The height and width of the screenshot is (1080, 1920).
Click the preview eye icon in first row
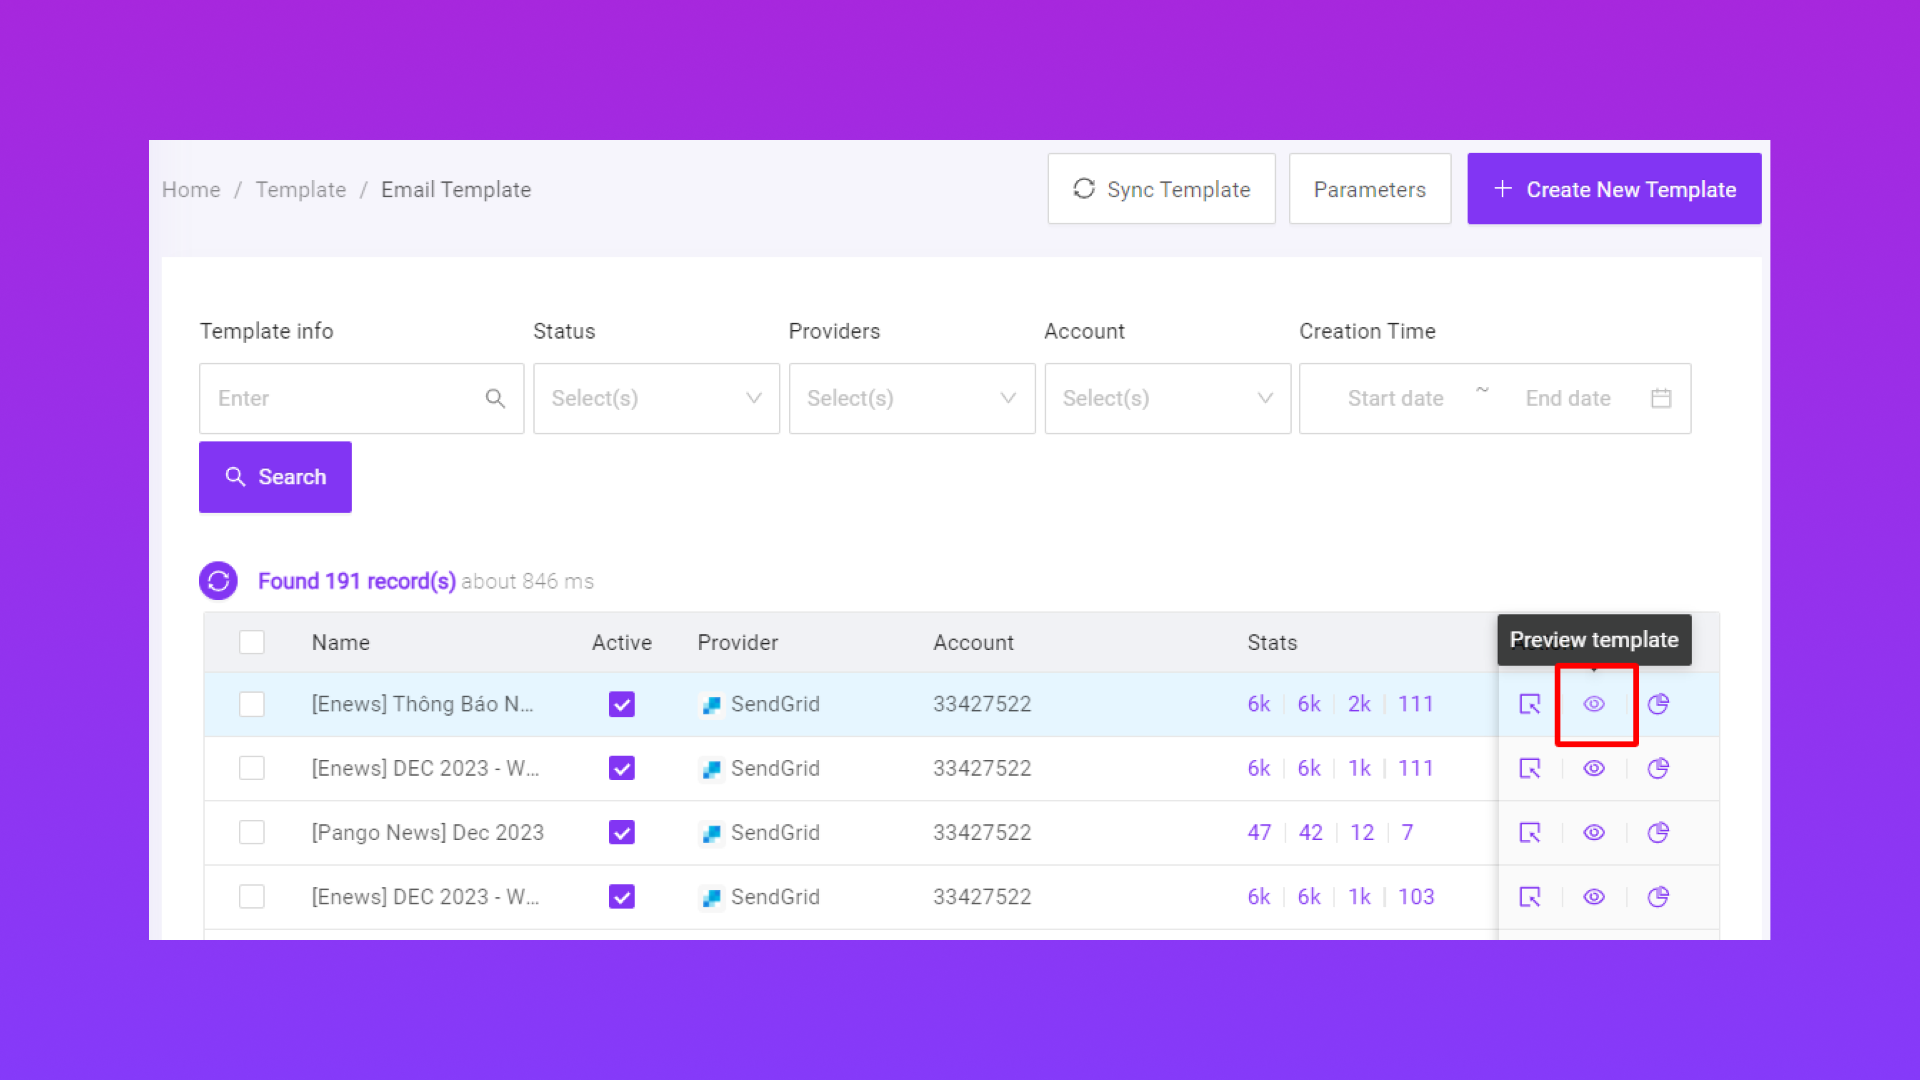(x=1594, y=704)
